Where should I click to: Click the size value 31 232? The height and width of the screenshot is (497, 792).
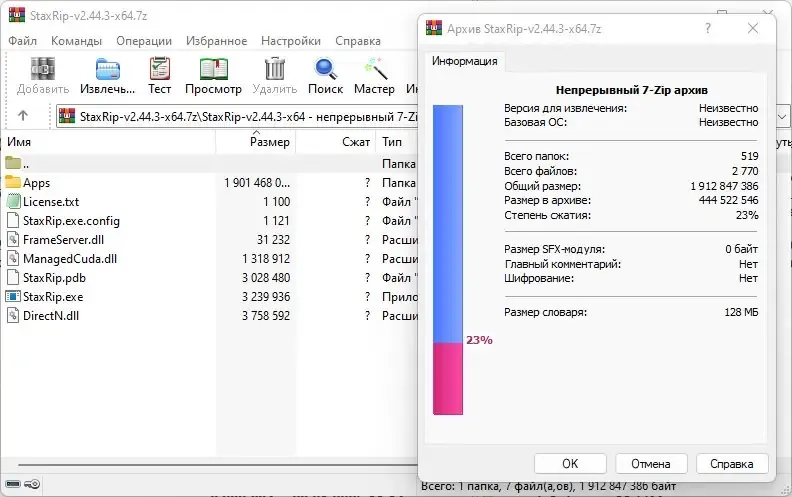tap(273, 239)
